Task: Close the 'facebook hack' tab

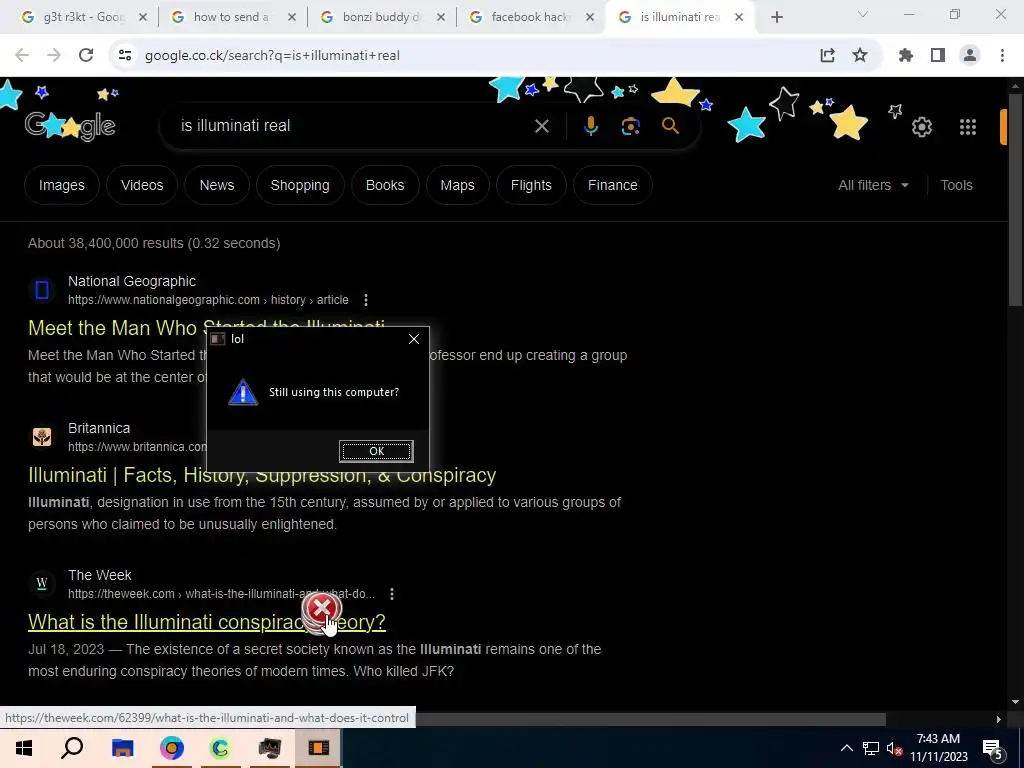Action: [590, 18]
